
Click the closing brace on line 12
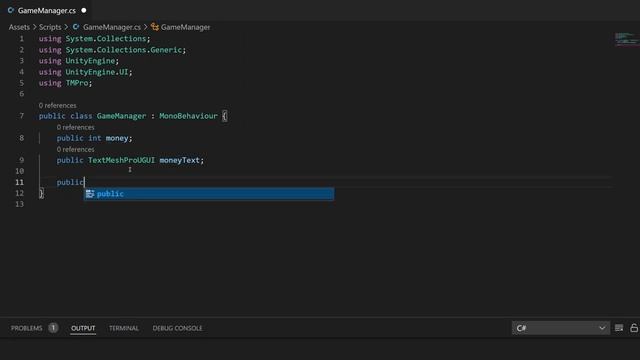[41, 193]
